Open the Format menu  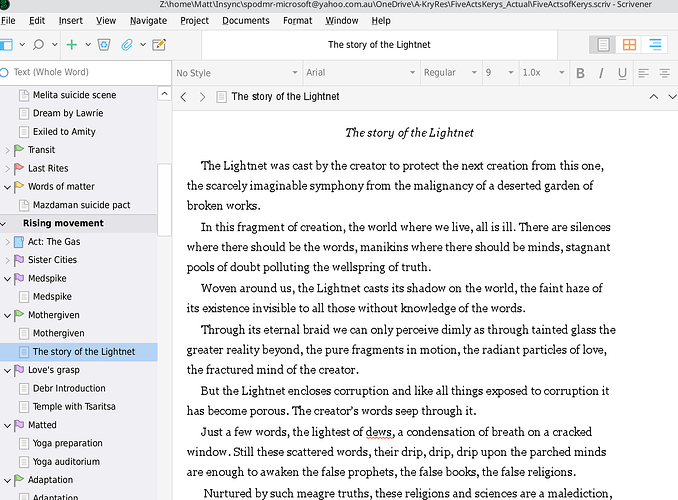tap(297, 20)
